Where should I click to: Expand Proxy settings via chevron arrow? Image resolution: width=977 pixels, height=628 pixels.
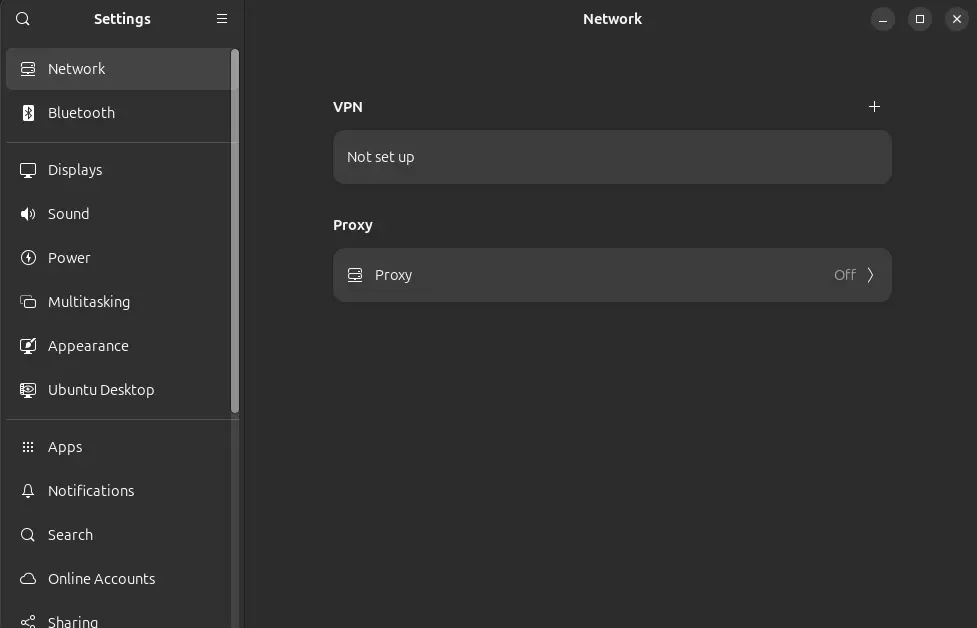(x=870, y=275)
